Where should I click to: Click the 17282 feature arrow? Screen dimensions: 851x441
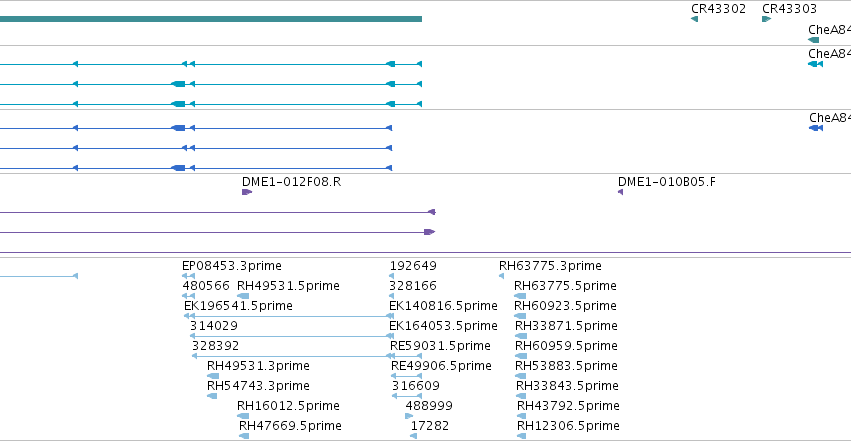click(x=414, y=436)
